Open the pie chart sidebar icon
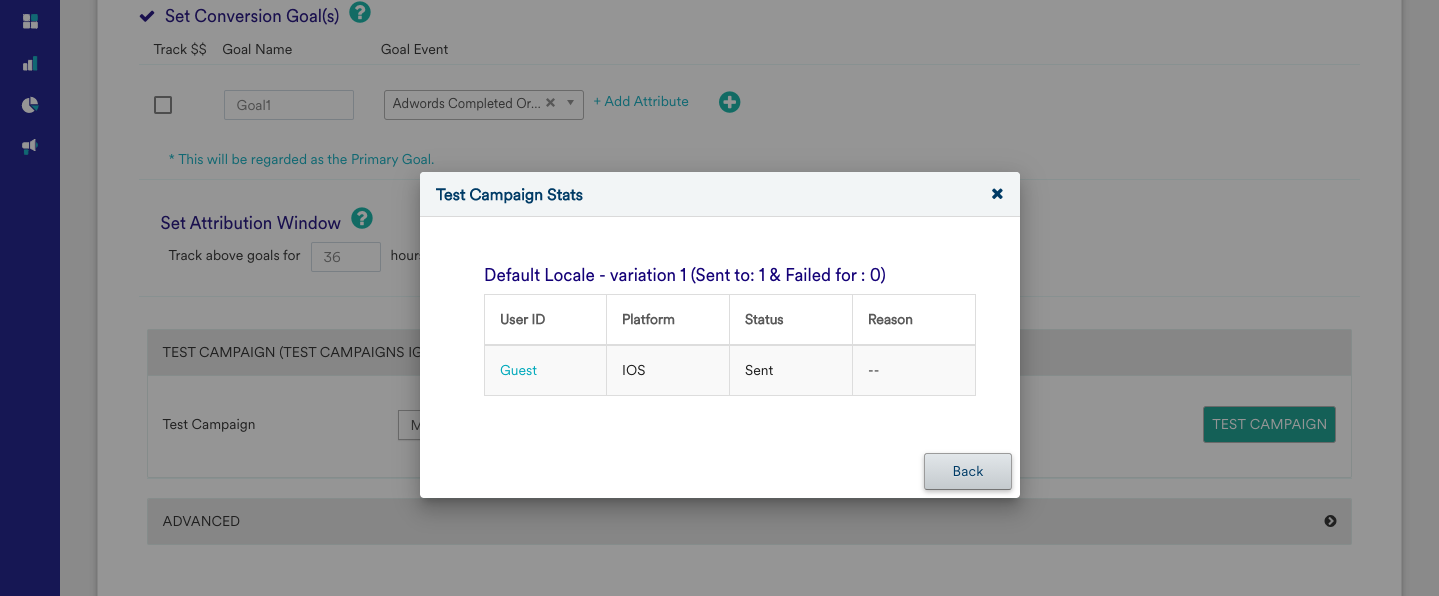Viewport: 1439px width, 596px height. pyautogui.click(x=30, y=105)
